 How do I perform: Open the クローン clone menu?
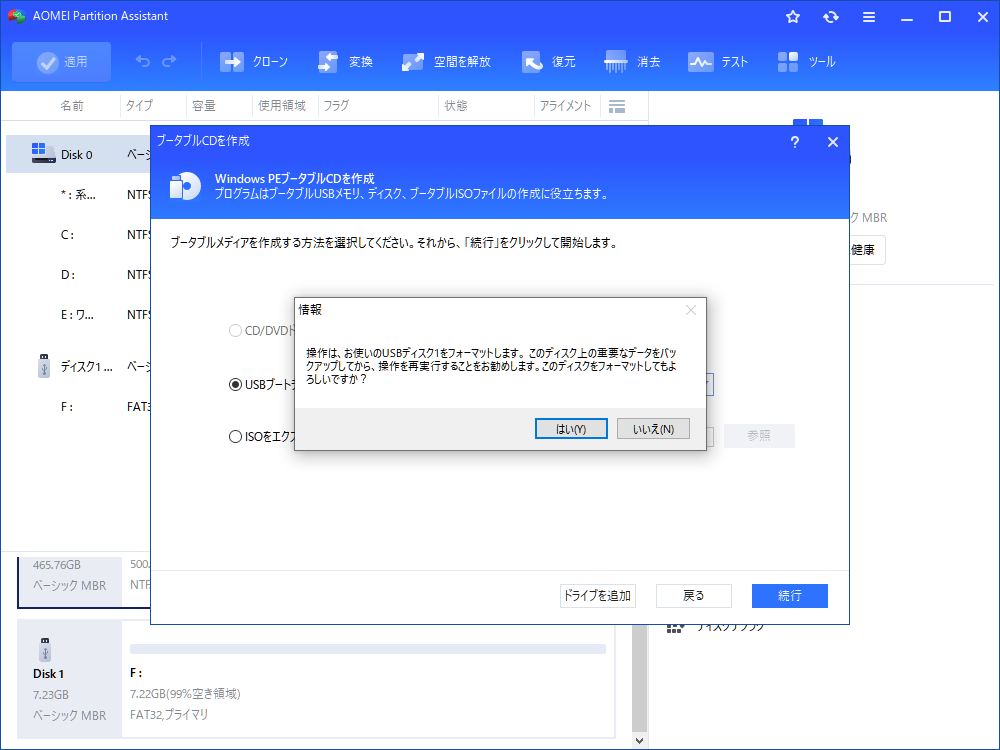tap(254, 62)
